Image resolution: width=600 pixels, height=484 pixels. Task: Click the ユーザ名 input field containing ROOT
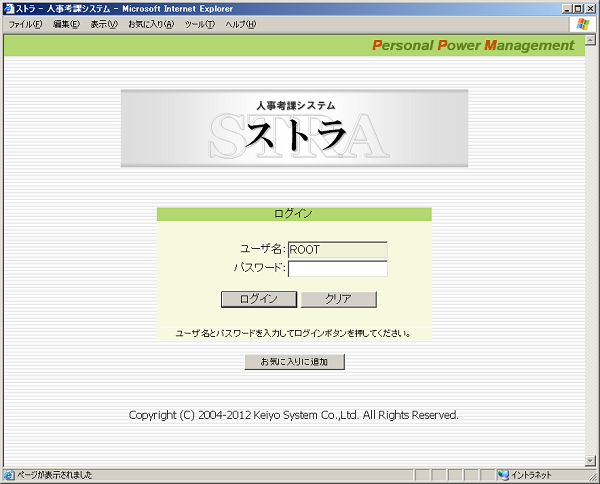pos(338,250)
